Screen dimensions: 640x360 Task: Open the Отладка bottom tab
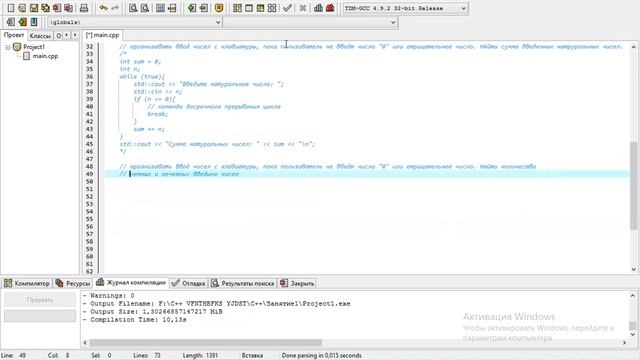point(189,283)
